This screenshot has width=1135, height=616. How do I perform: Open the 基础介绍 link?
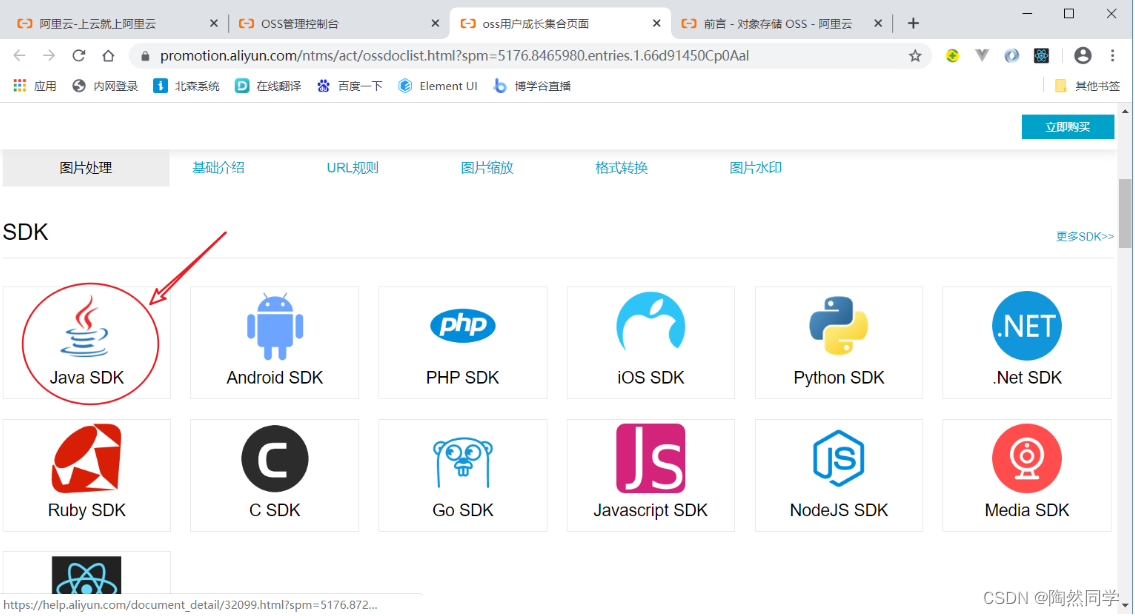coord(219,168)
